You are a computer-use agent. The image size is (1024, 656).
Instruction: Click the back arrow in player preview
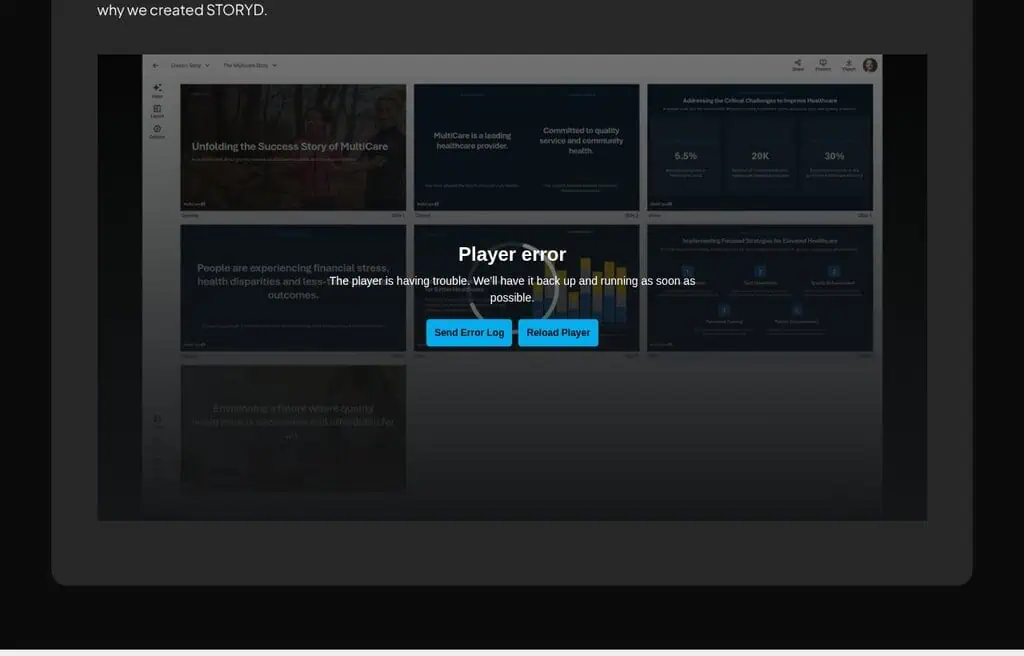(155, 65)
